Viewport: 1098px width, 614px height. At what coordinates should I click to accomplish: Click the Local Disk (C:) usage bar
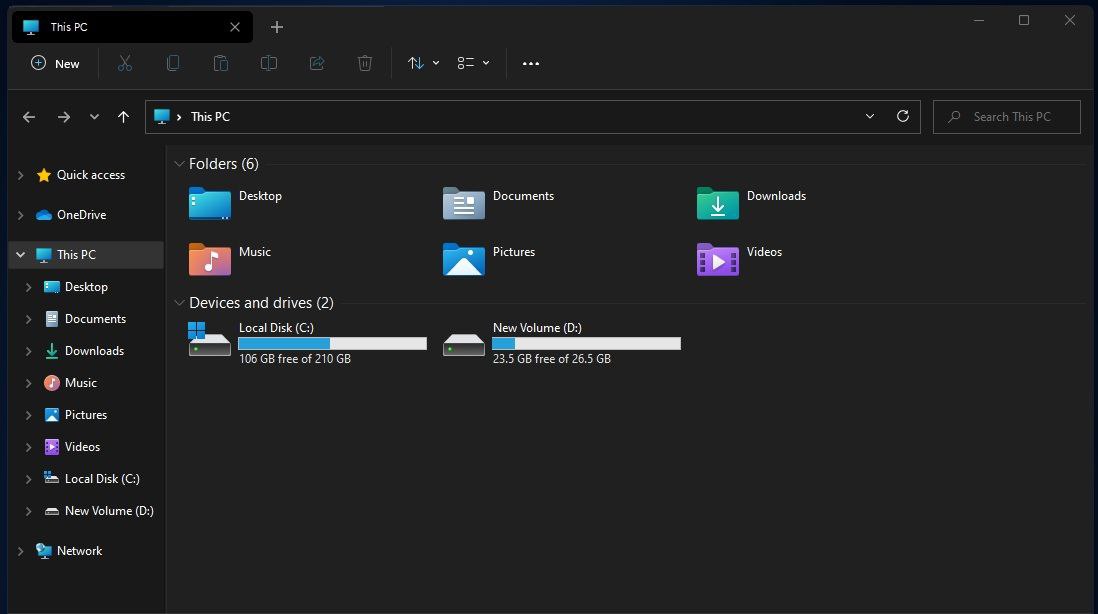(333, 343)
